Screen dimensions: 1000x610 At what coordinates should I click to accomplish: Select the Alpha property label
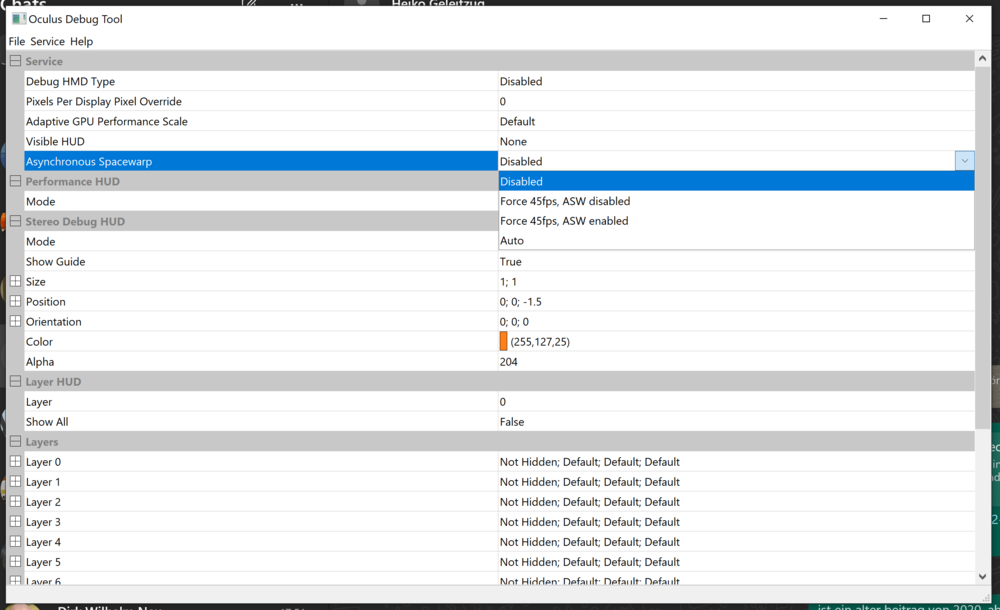point(40,362)
